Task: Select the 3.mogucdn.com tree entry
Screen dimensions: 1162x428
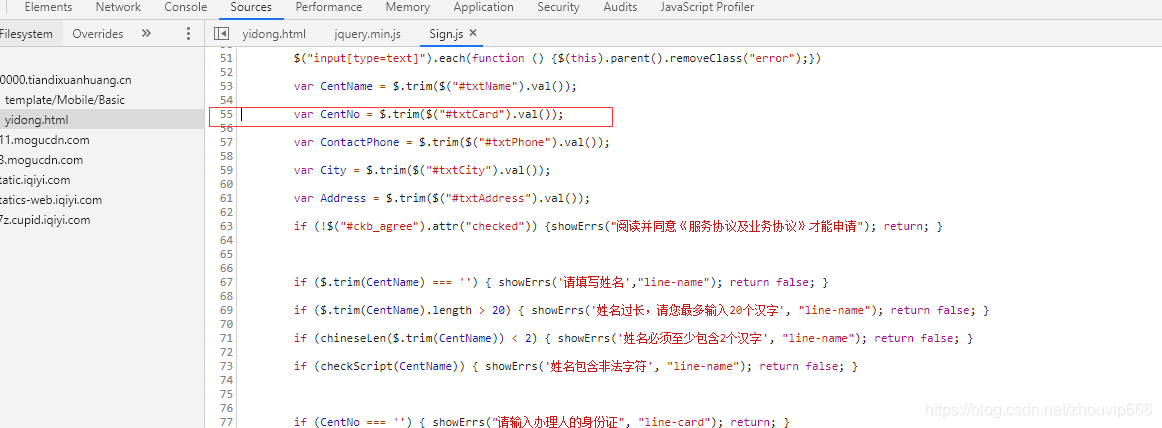Action: click(x=42, y=160)
